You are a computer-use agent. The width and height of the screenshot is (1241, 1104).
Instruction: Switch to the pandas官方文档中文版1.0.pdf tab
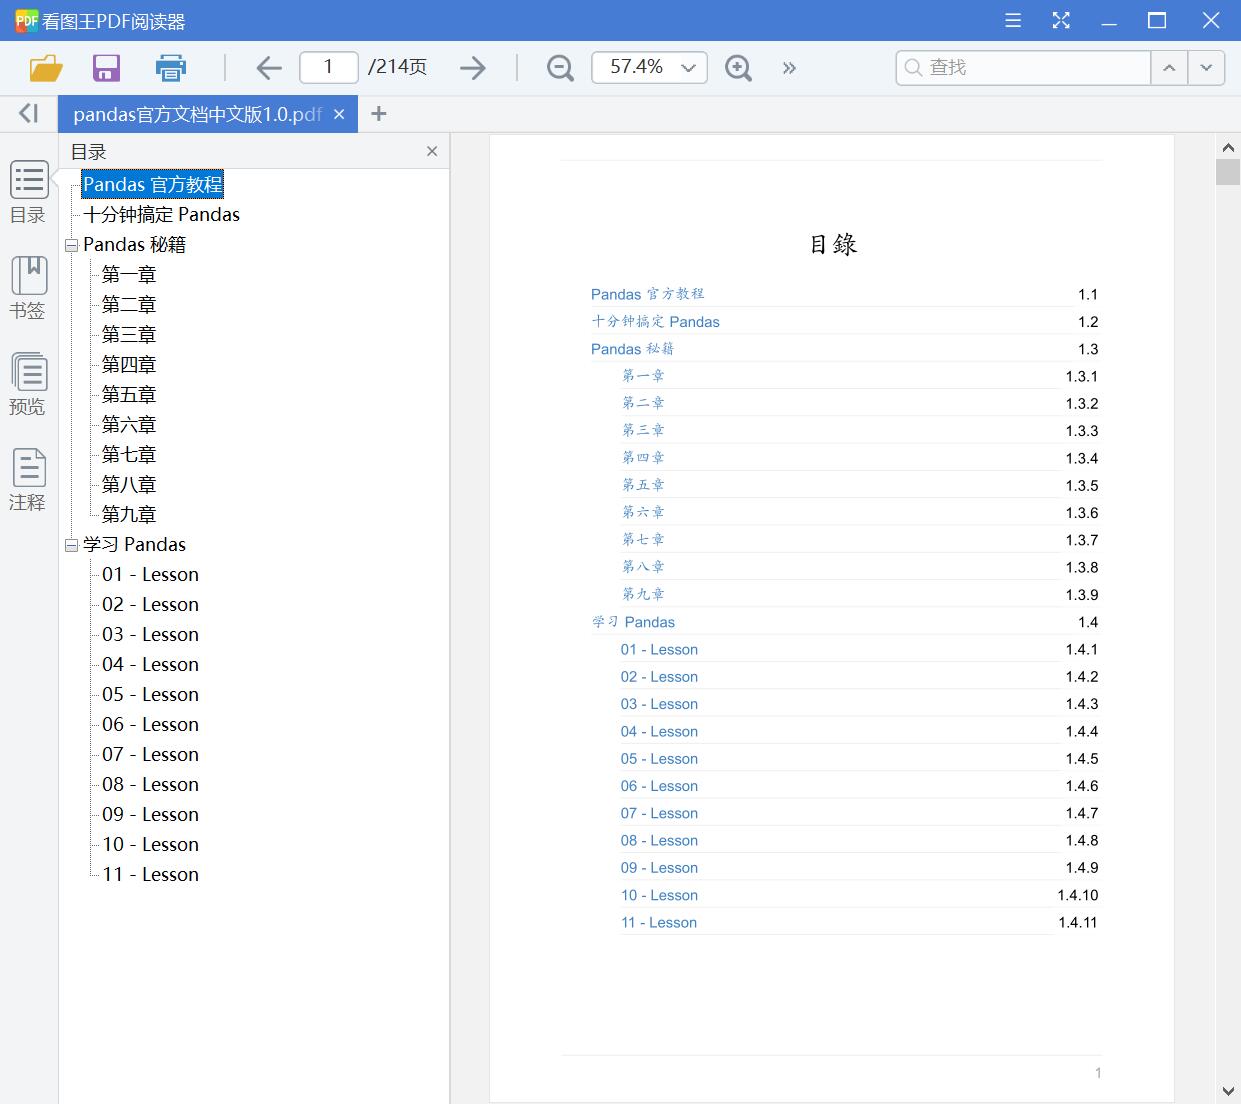tap(195, 113)
